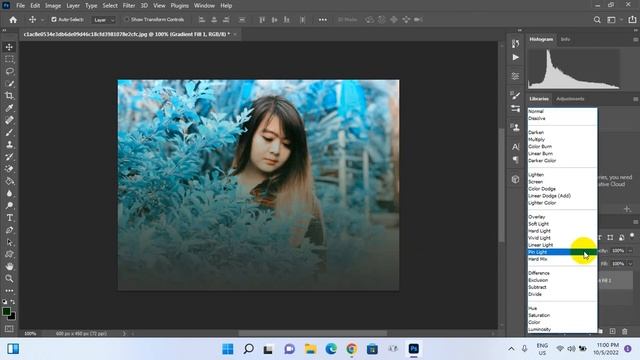
Task: Select the Clone Stamp tool
Action: [9, 144]
